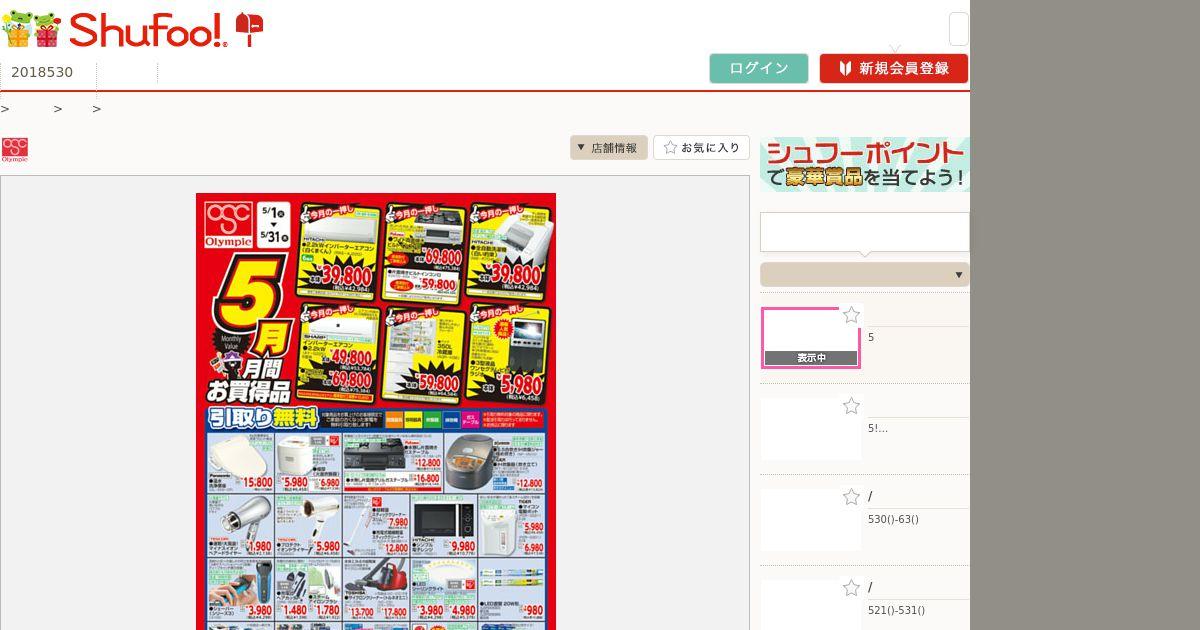Click the 530()-63() flyer title text
The image size is (1200, 630).
click(x=893, y=519)
